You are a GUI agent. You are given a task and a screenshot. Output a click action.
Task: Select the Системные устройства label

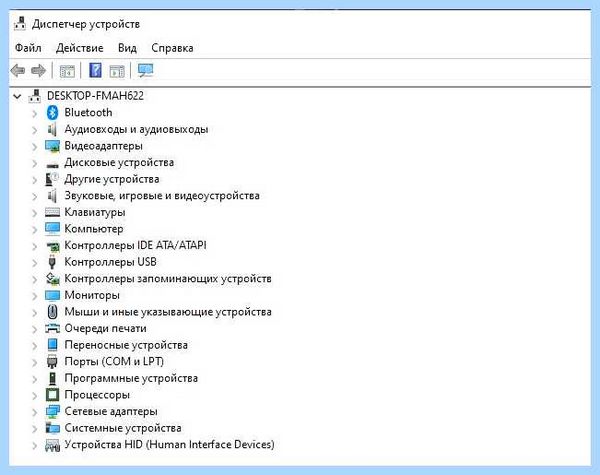[x=123, y=428]
